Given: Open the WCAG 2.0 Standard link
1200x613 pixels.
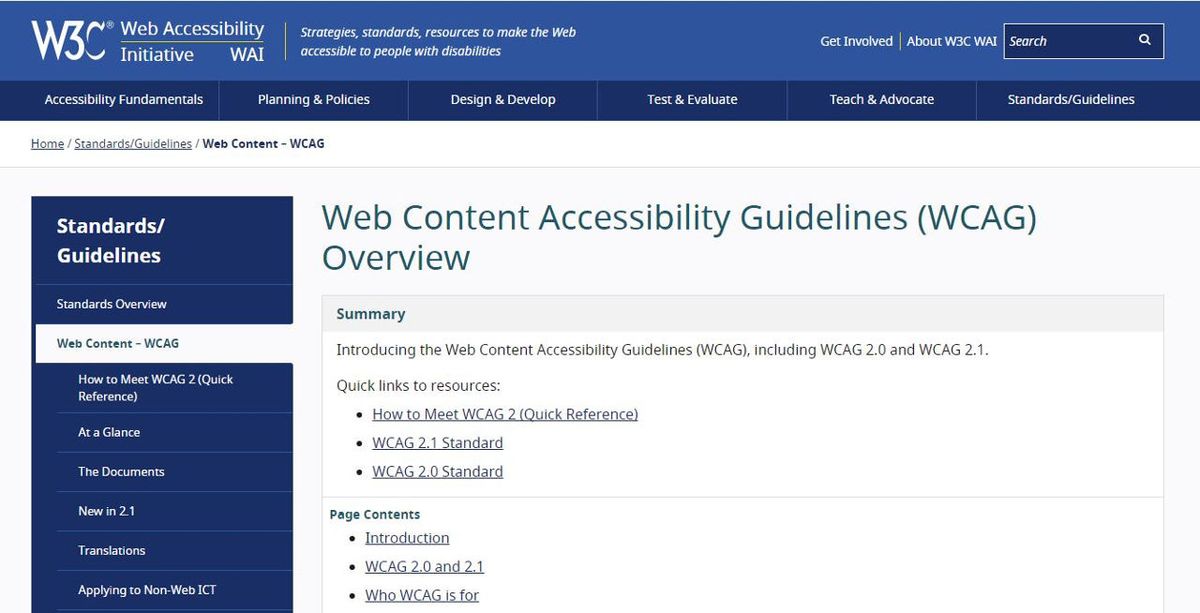Looking at the screenshot, I should pos(437,471).
